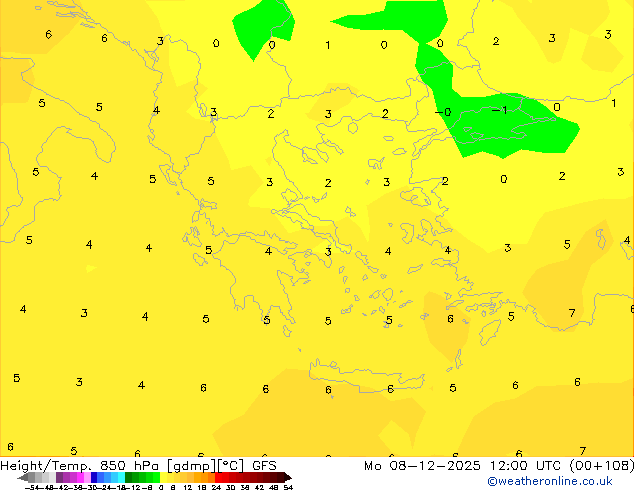Click the 'Mo 08-12-2025 12:00 UTC' timestamp
The image size is (634, 490).
click(463, 466)
